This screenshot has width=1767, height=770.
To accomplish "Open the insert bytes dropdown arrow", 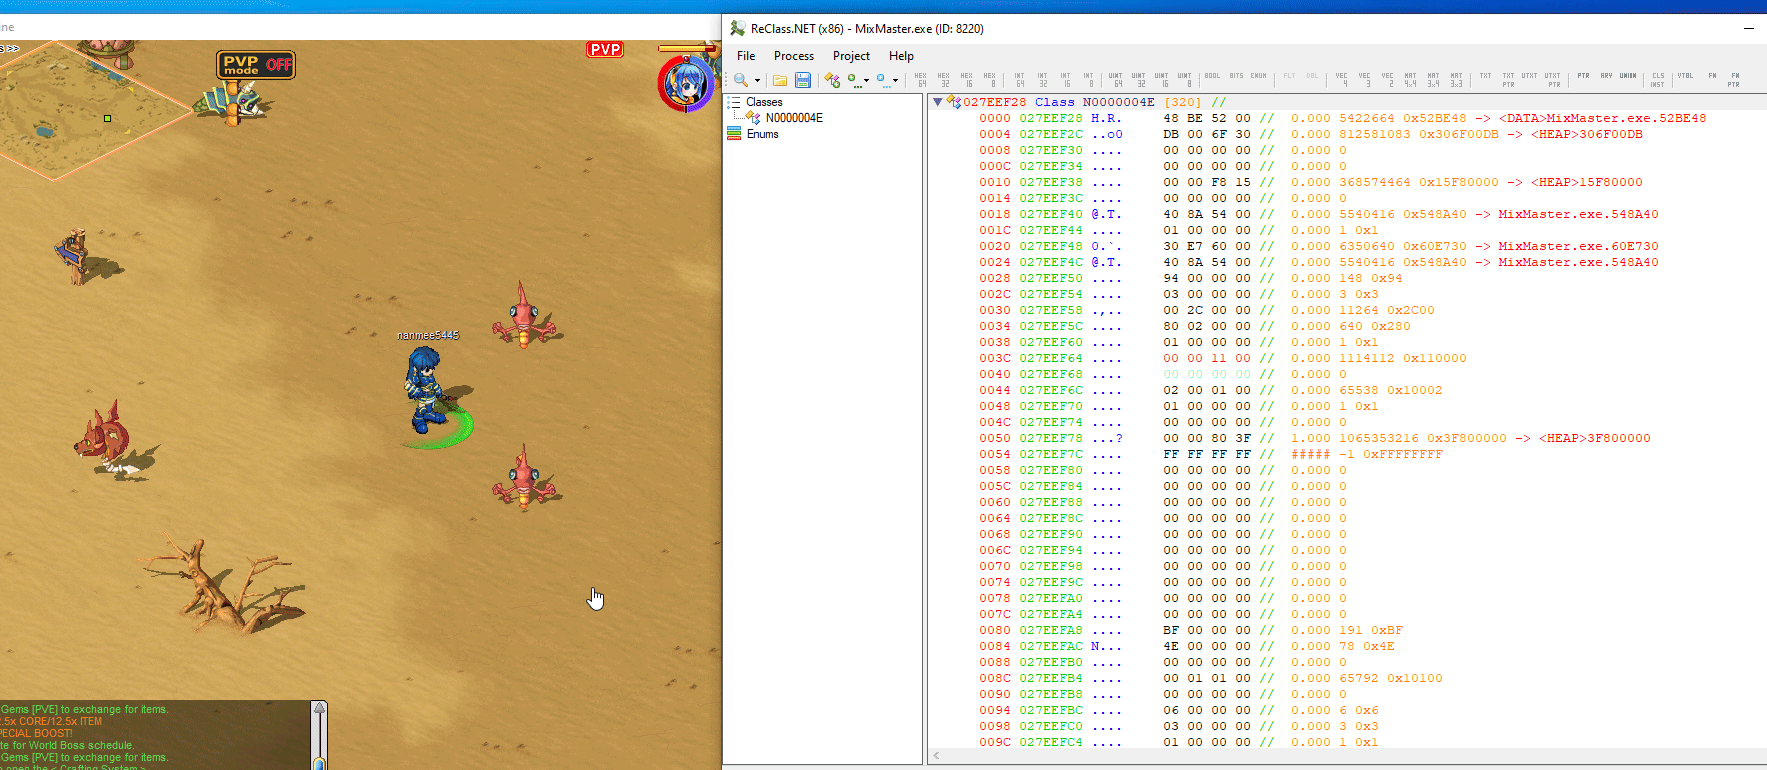I will coord(895,80).
